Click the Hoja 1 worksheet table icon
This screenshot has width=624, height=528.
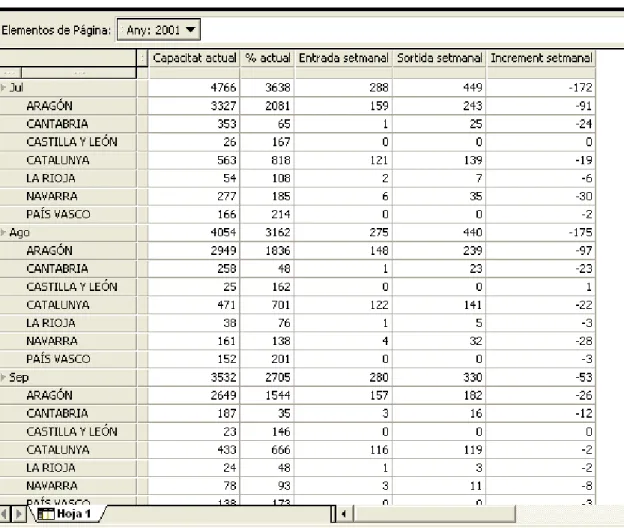click(x=45, y=514)
